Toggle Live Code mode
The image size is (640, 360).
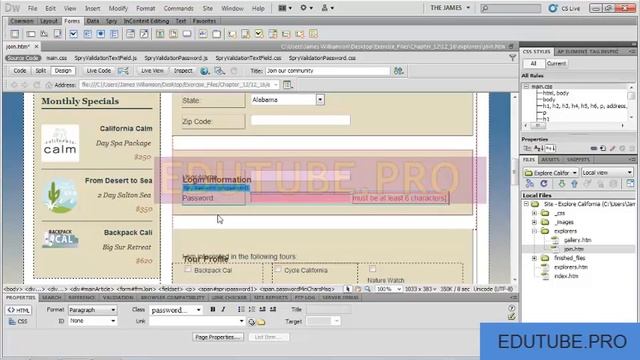(x=98, y=71)
